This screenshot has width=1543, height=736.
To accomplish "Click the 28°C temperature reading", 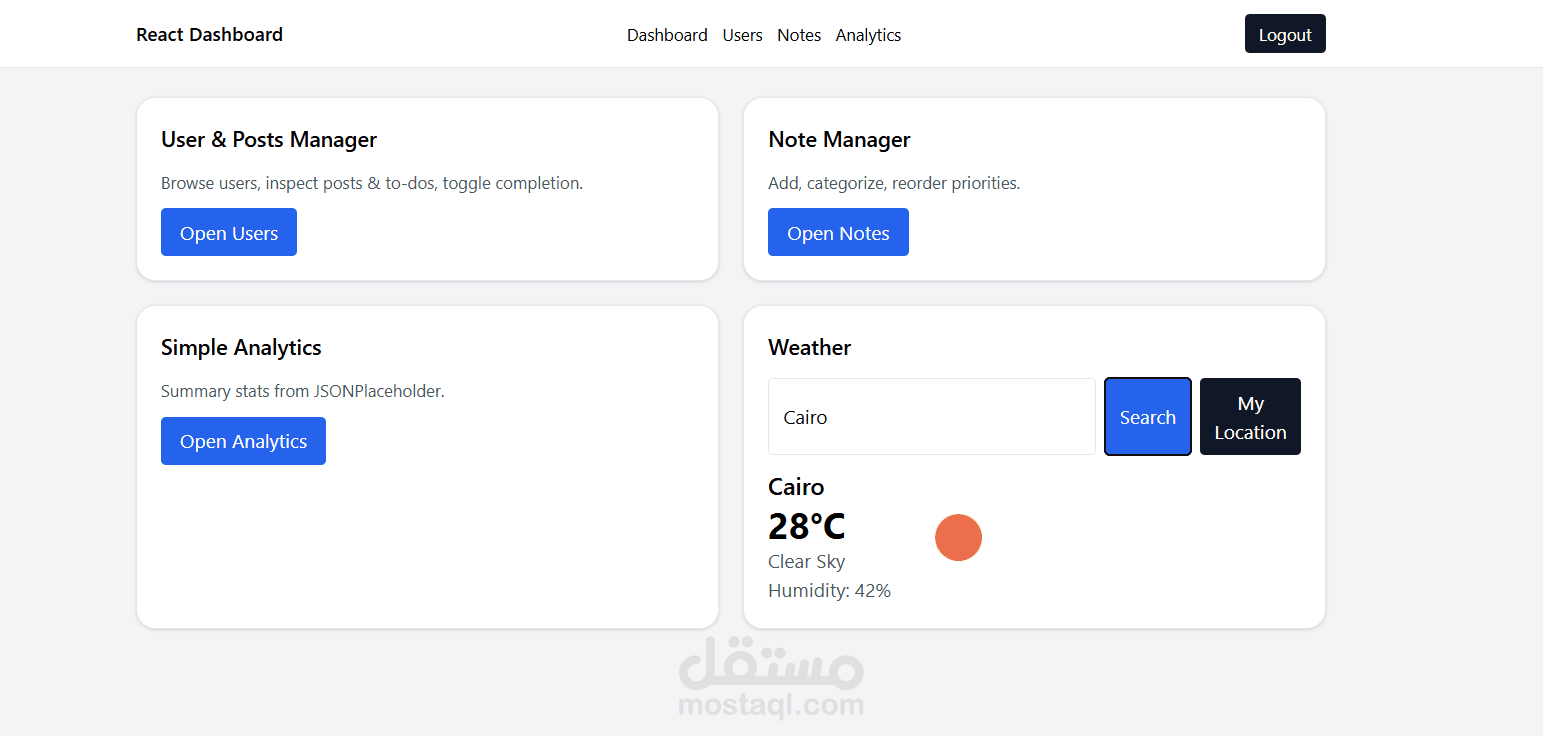I will pyautogui.click(x=807, y=526).
